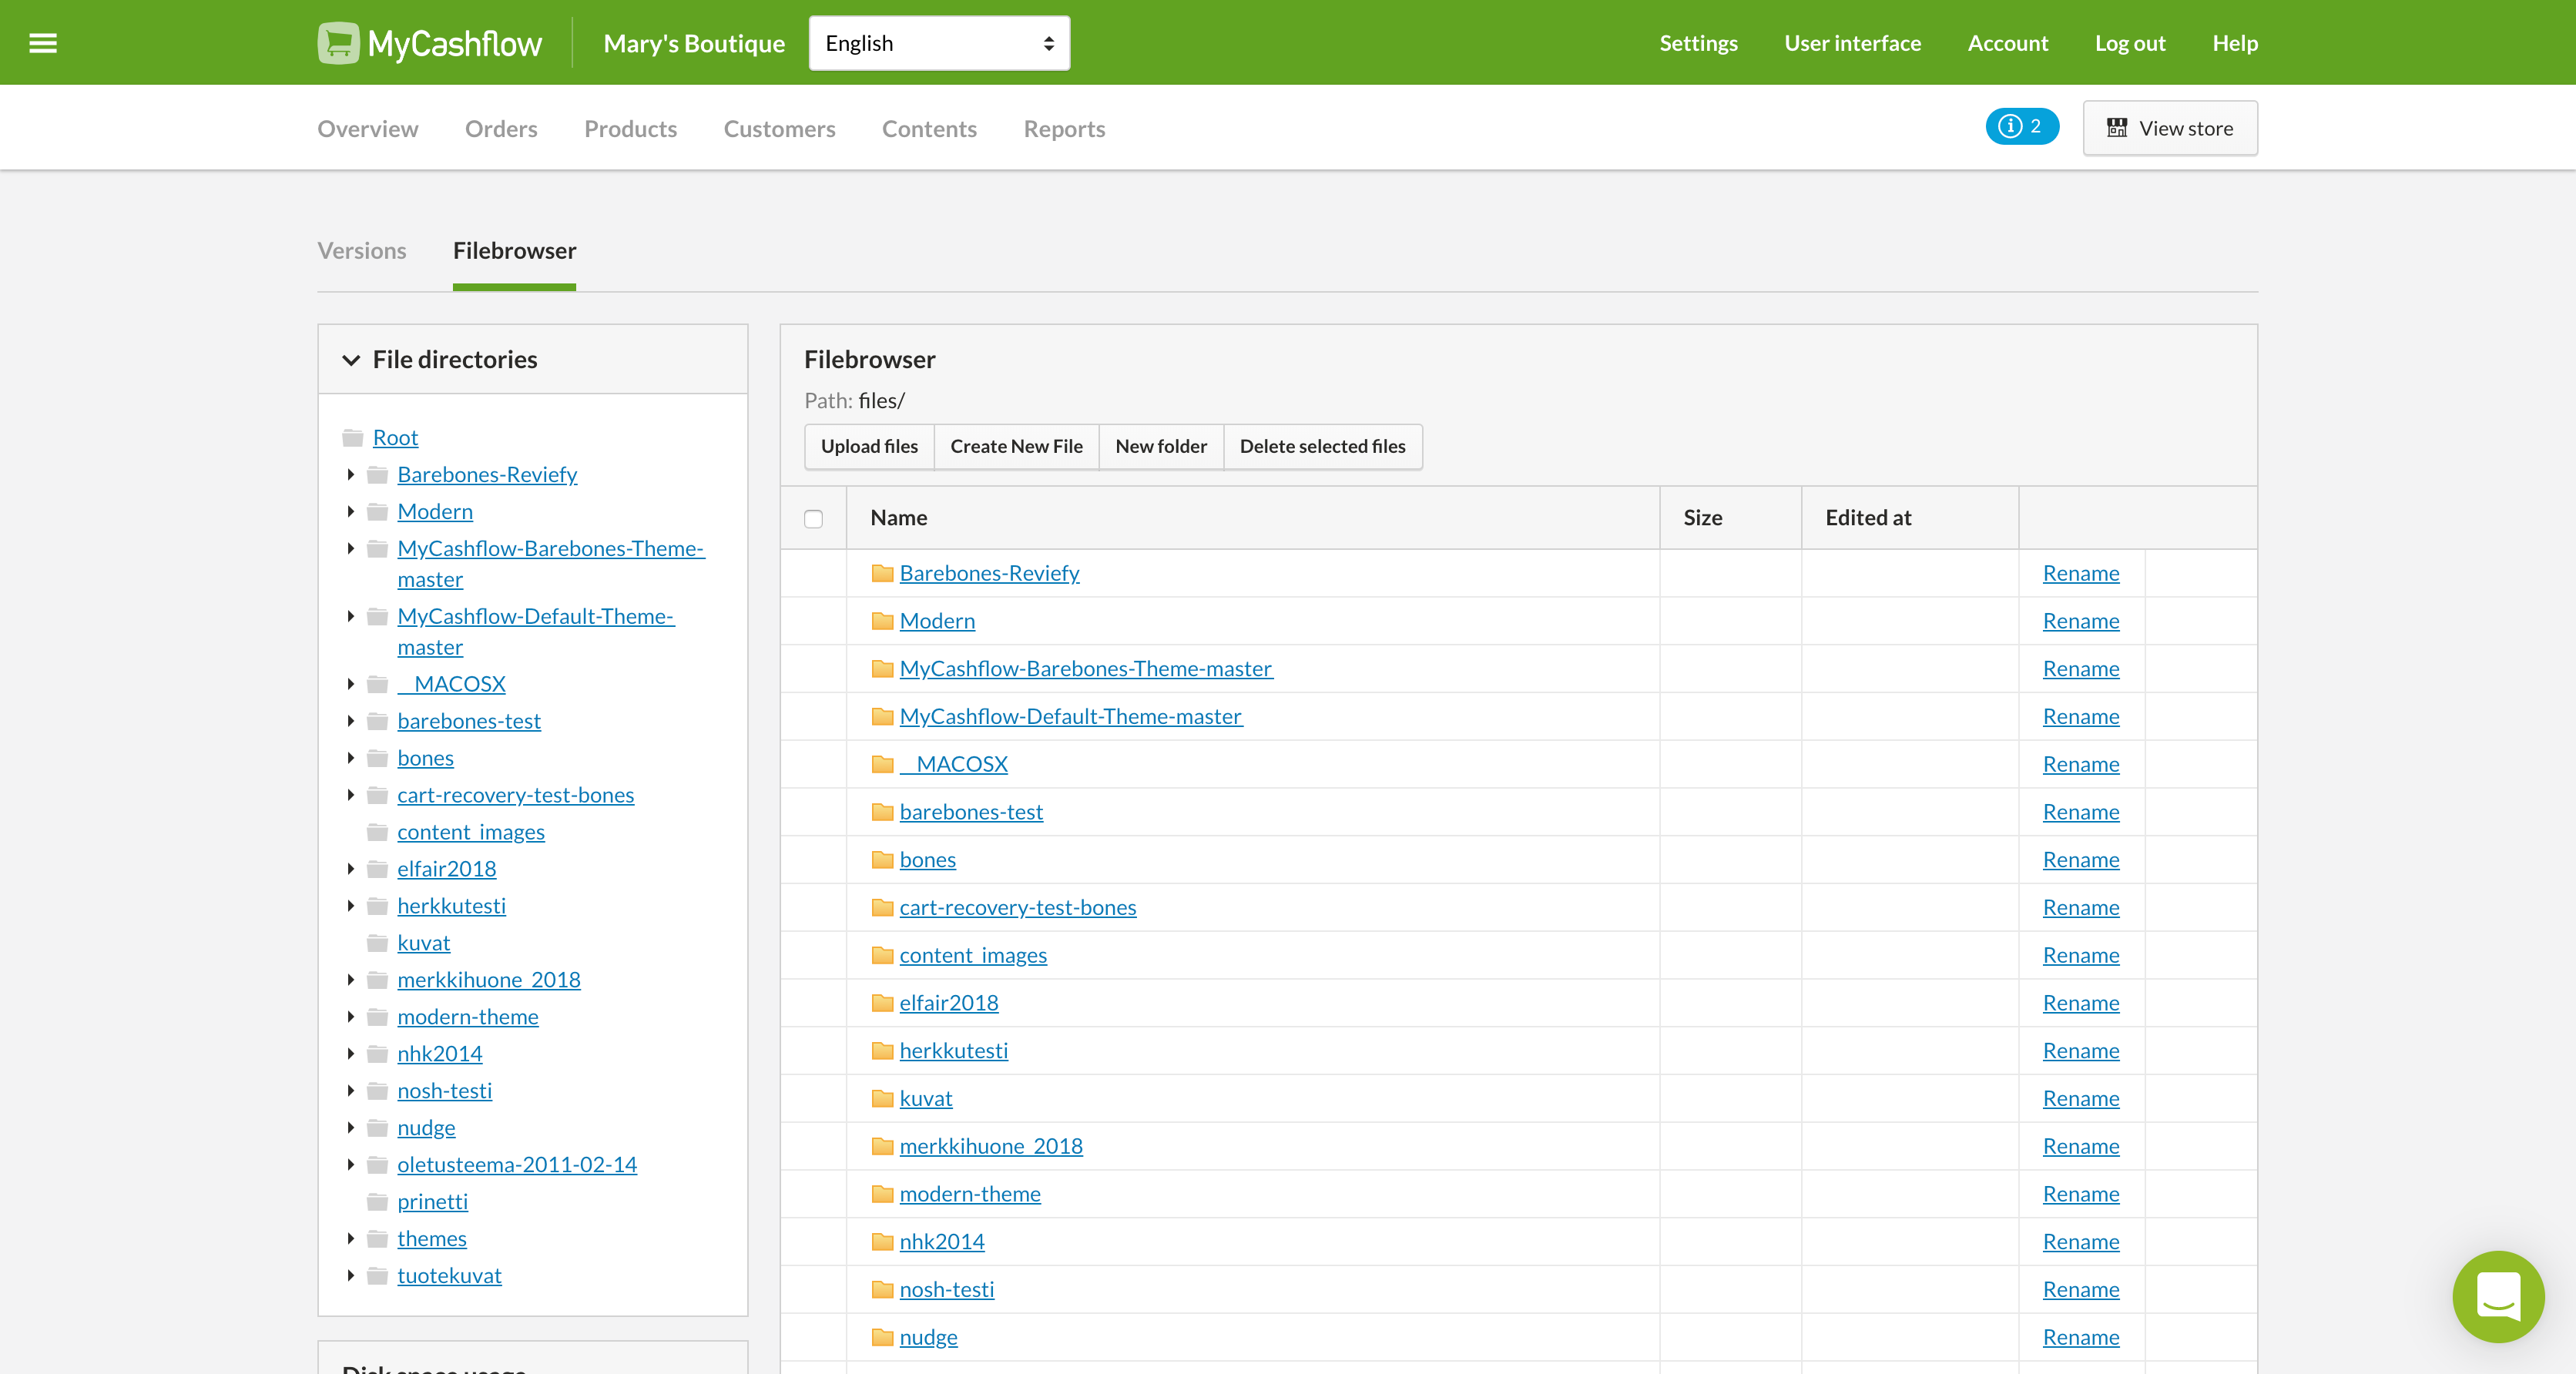Click the Name column header

(x=898, y=518)
